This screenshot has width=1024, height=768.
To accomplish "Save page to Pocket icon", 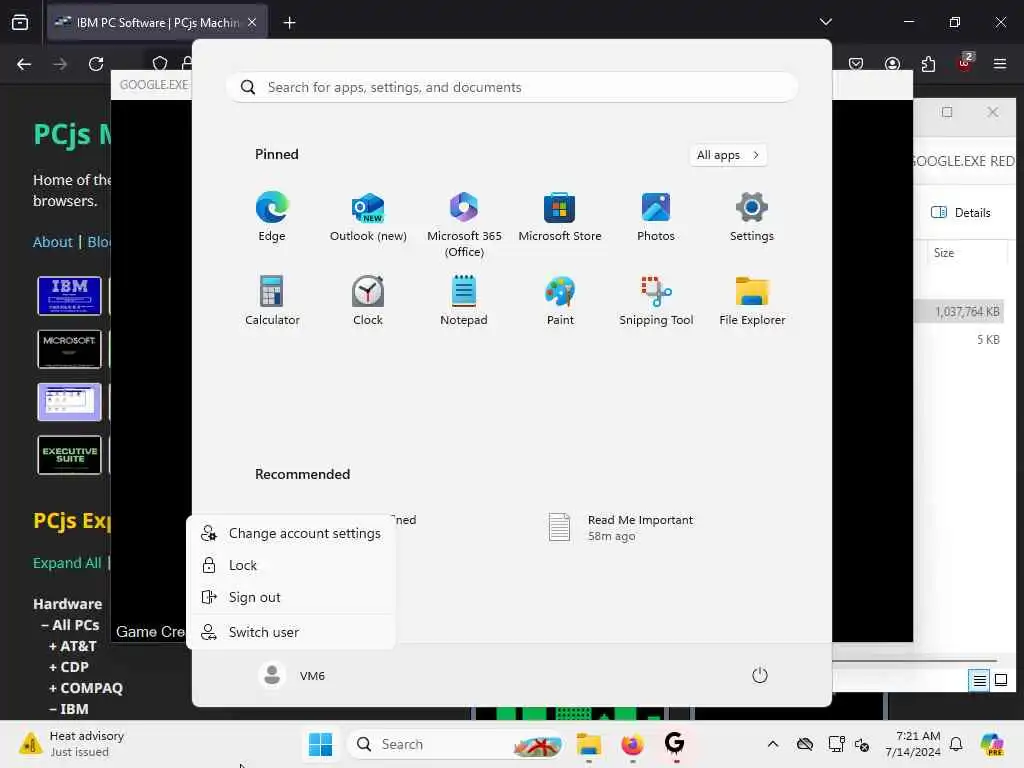I will pyautogui.click(x=856, y=64).
